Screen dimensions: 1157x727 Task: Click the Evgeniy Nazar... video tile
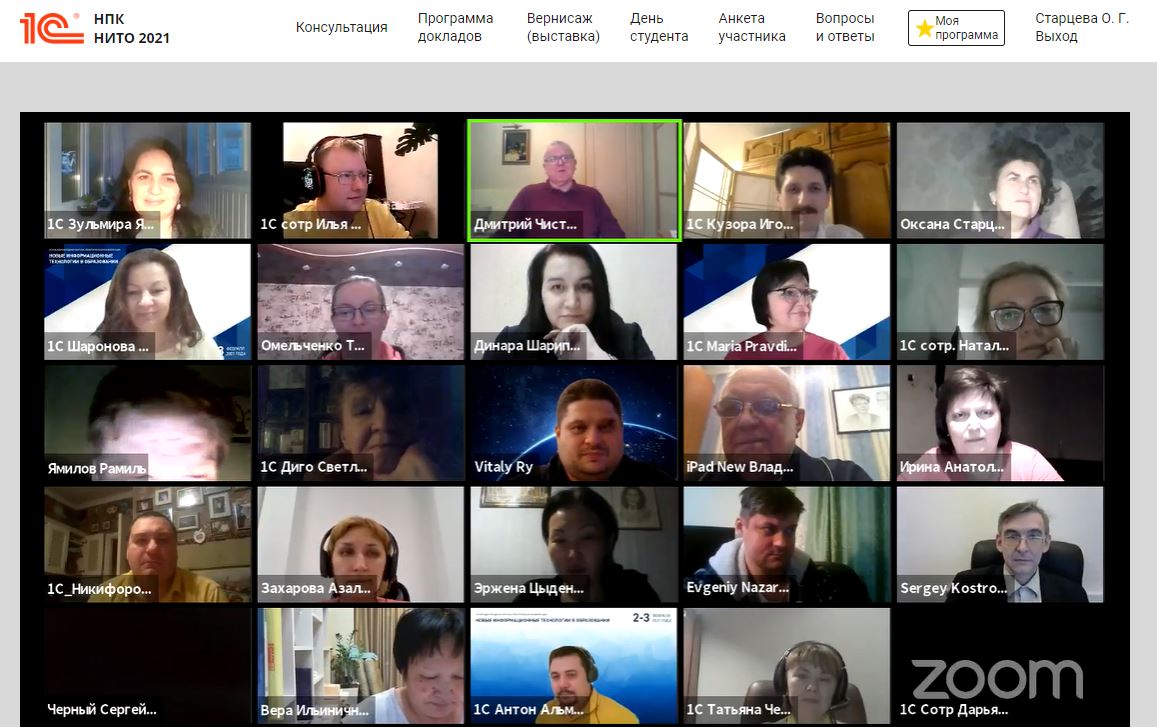pos(787,544)
